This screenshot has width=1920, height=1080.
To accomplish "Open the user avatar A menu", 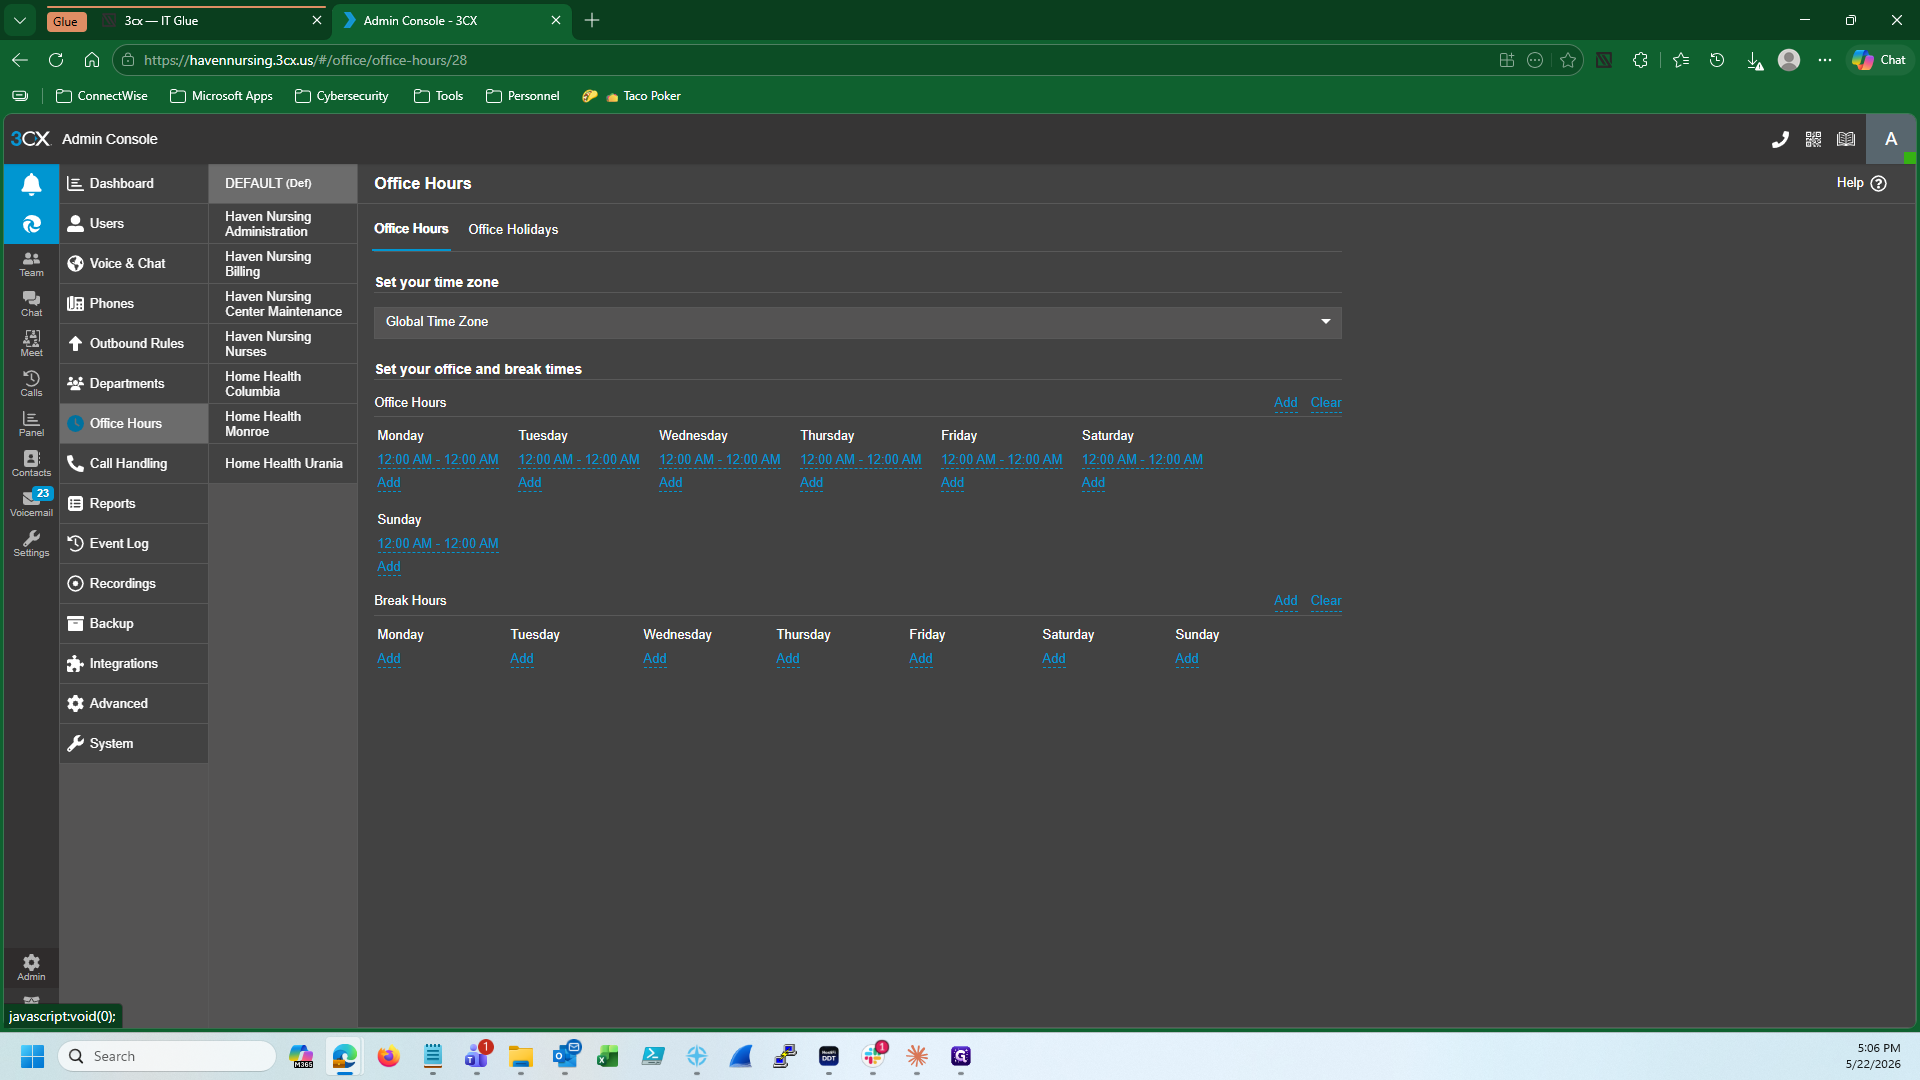I will click(x=1890, y=140).
